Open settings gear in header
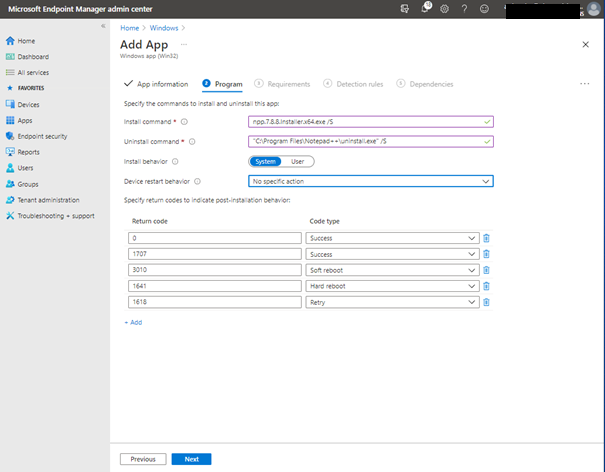Image resolution: width=605 pixels, height=472 pixels. pos(444,9)
